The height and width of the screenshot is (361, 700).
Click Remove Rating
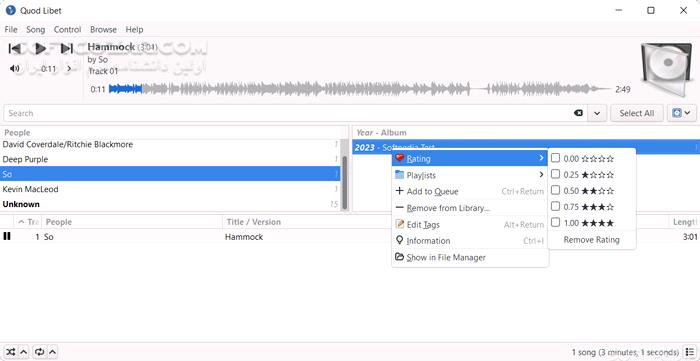click(592, 240)
